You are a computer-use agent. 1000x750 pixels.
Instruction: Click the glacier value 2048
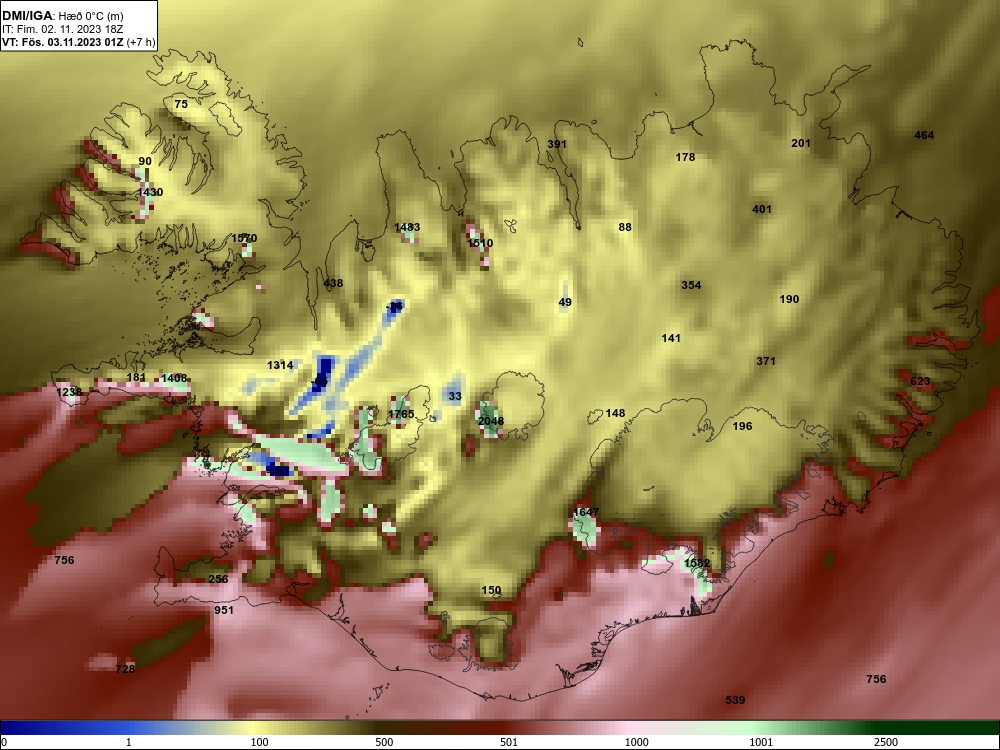click(491, 421)
